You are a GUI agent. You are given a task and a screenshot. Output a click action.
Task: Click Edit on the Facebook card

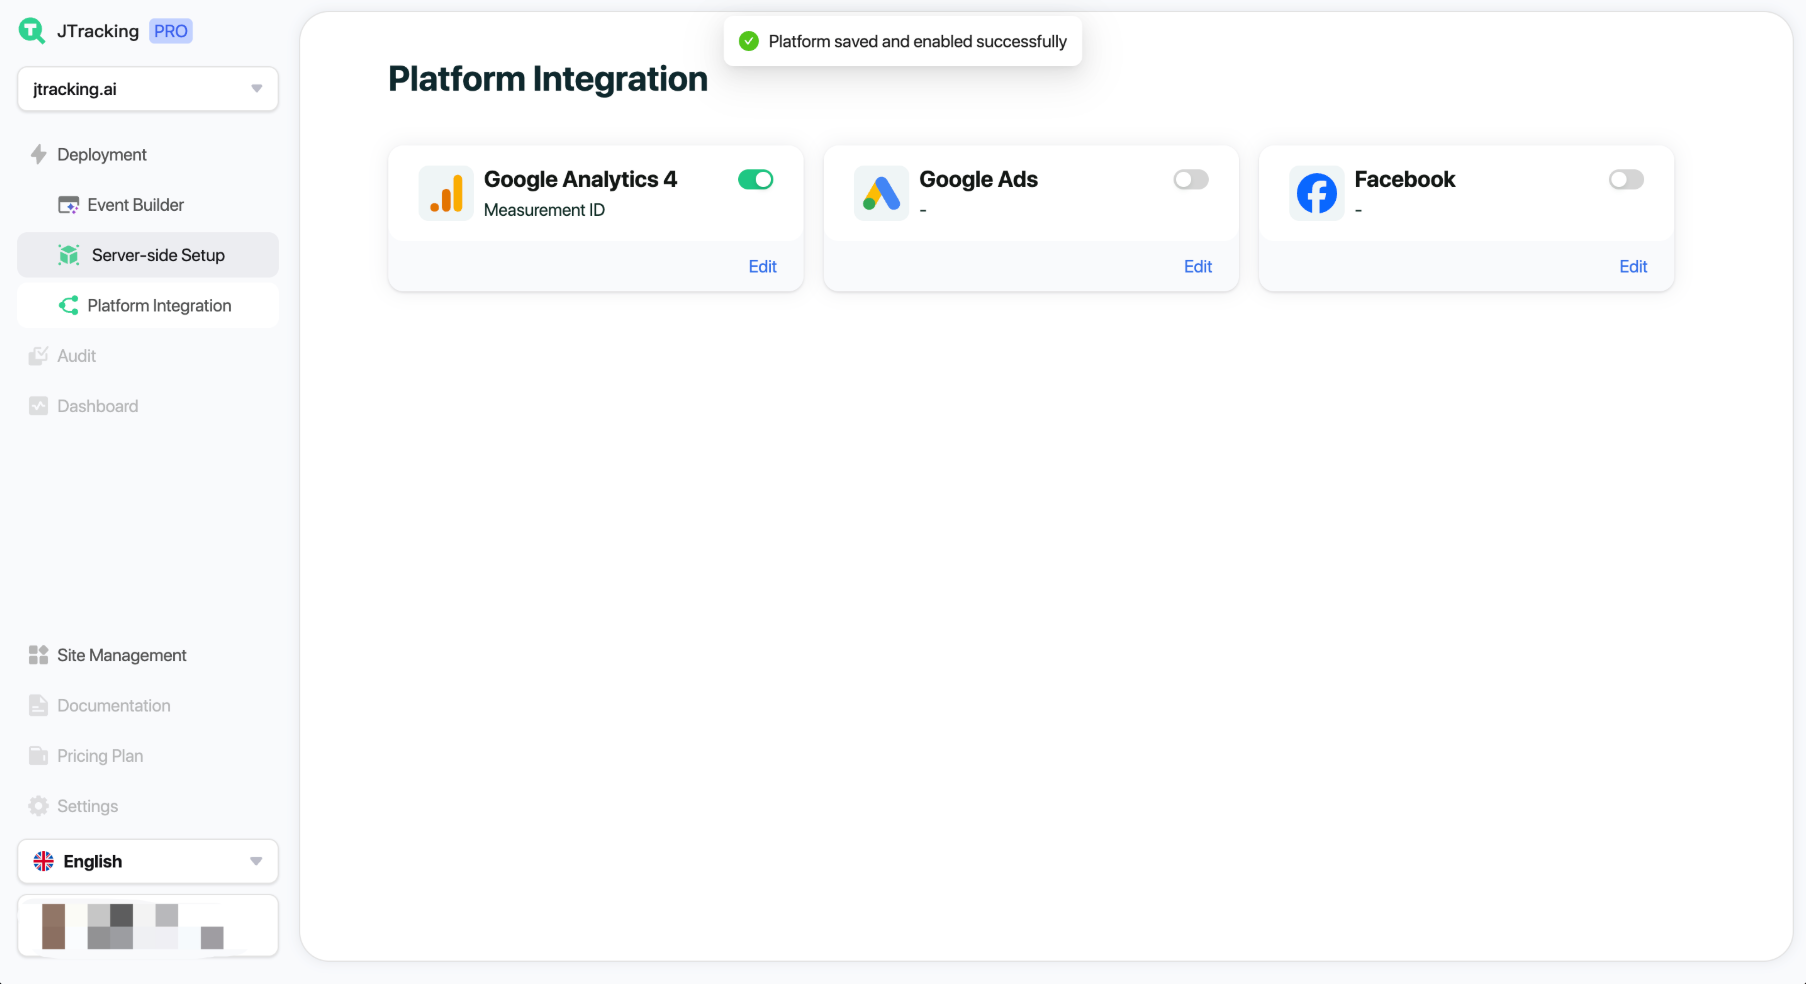tap(1632, 267)
